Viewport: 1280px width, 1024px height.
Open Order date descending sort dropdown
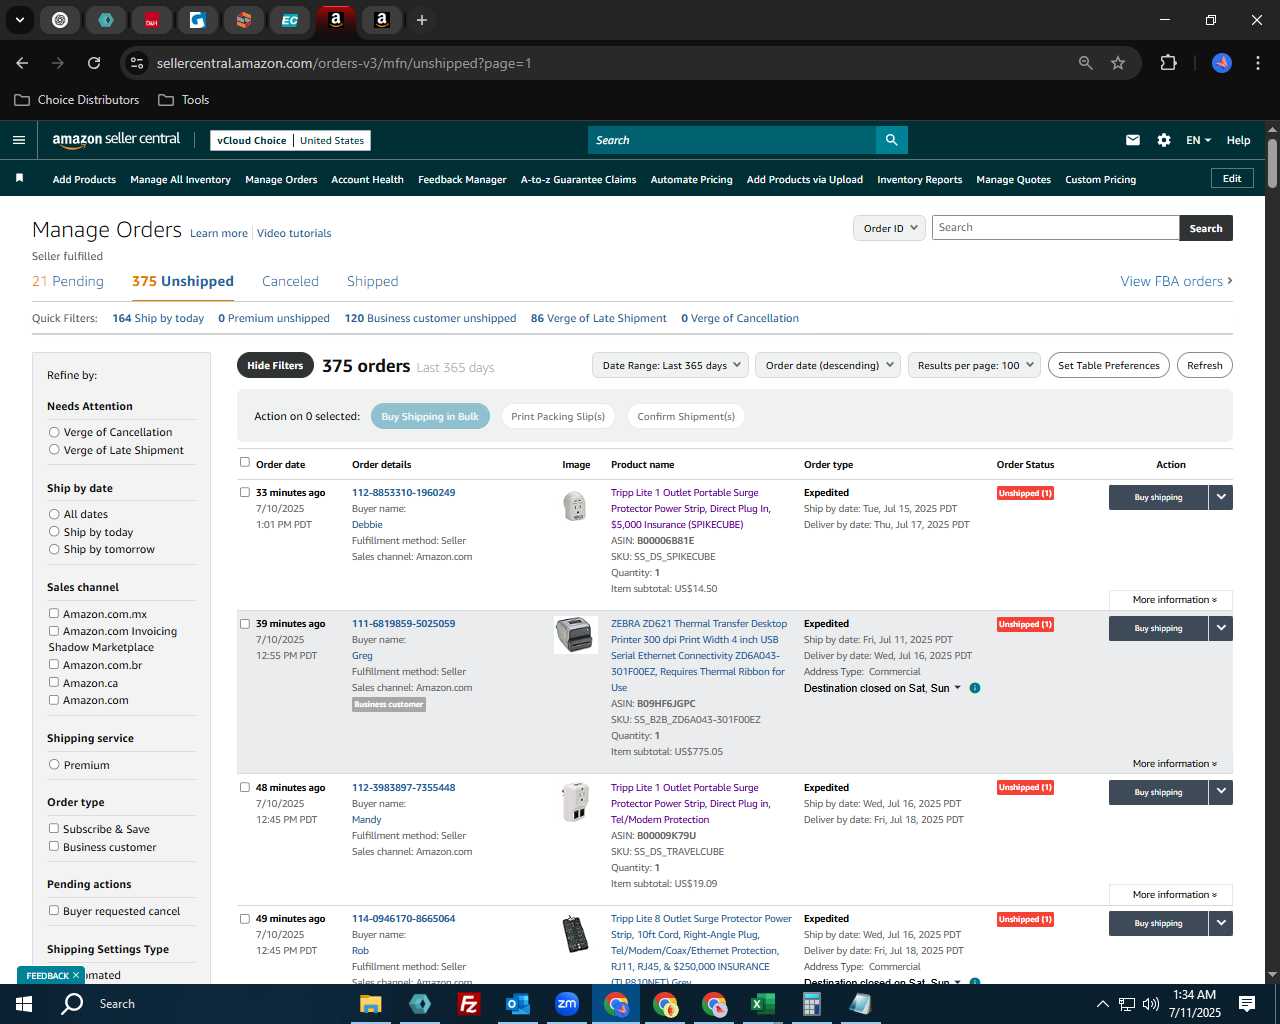pos(828,365)
